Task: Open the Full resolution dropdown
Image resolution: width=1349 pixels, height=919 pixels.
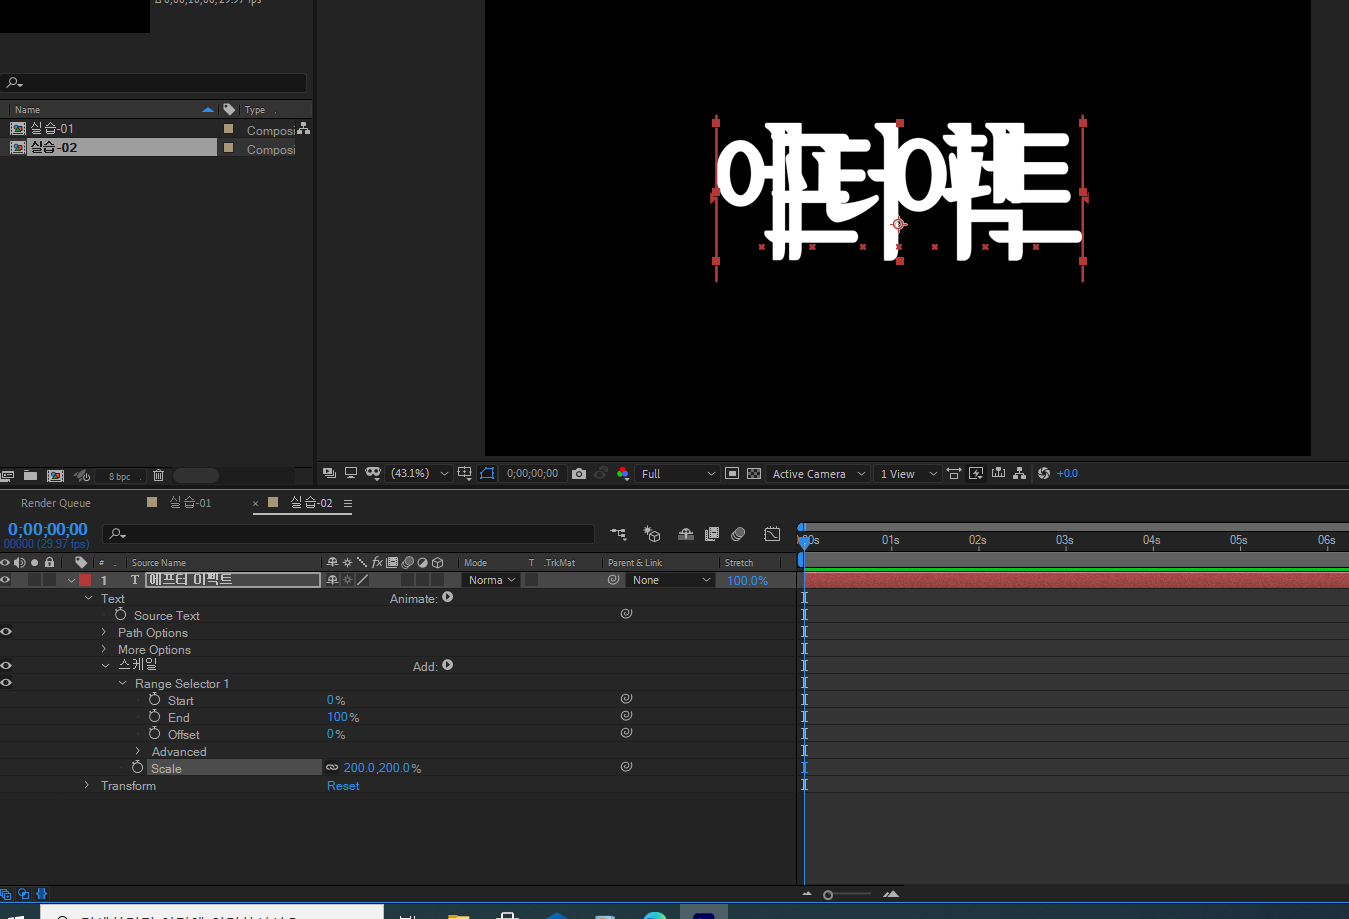Action: coord(678,473)
